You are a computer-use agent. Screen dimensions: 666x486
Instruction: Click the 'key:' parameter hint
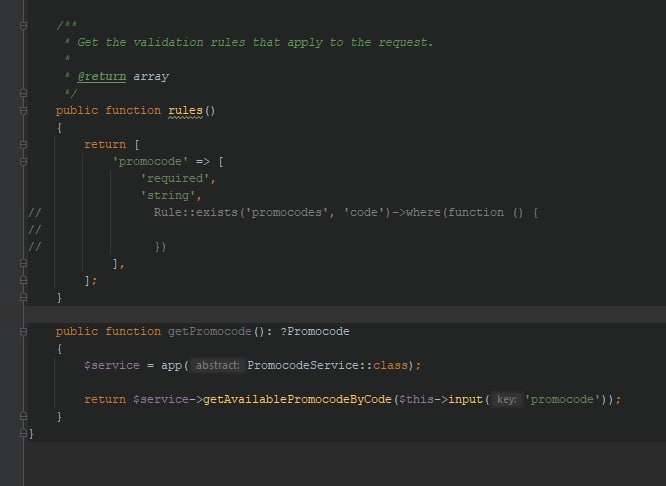coord(507,399)
